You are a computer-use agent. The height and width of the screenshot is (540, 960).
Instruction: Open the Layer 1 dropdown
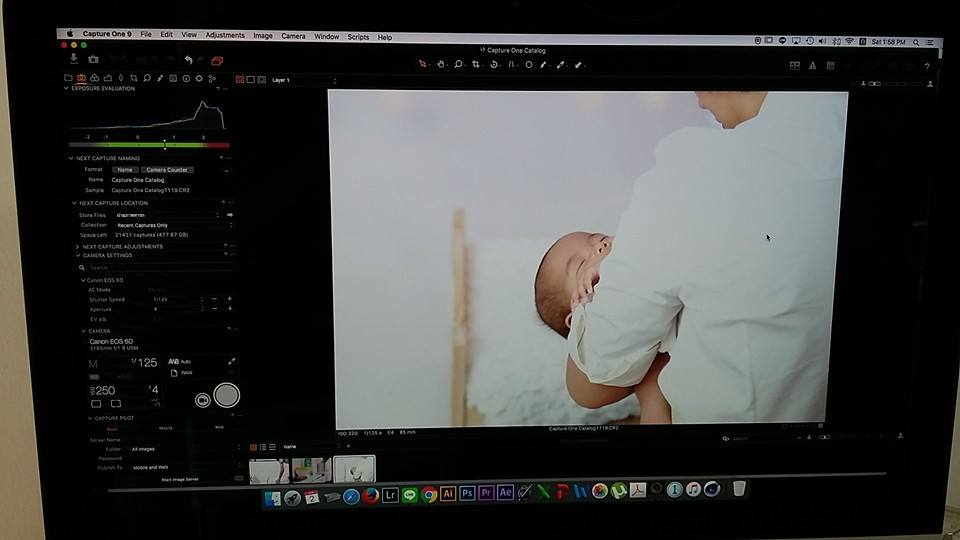(304, 80)
